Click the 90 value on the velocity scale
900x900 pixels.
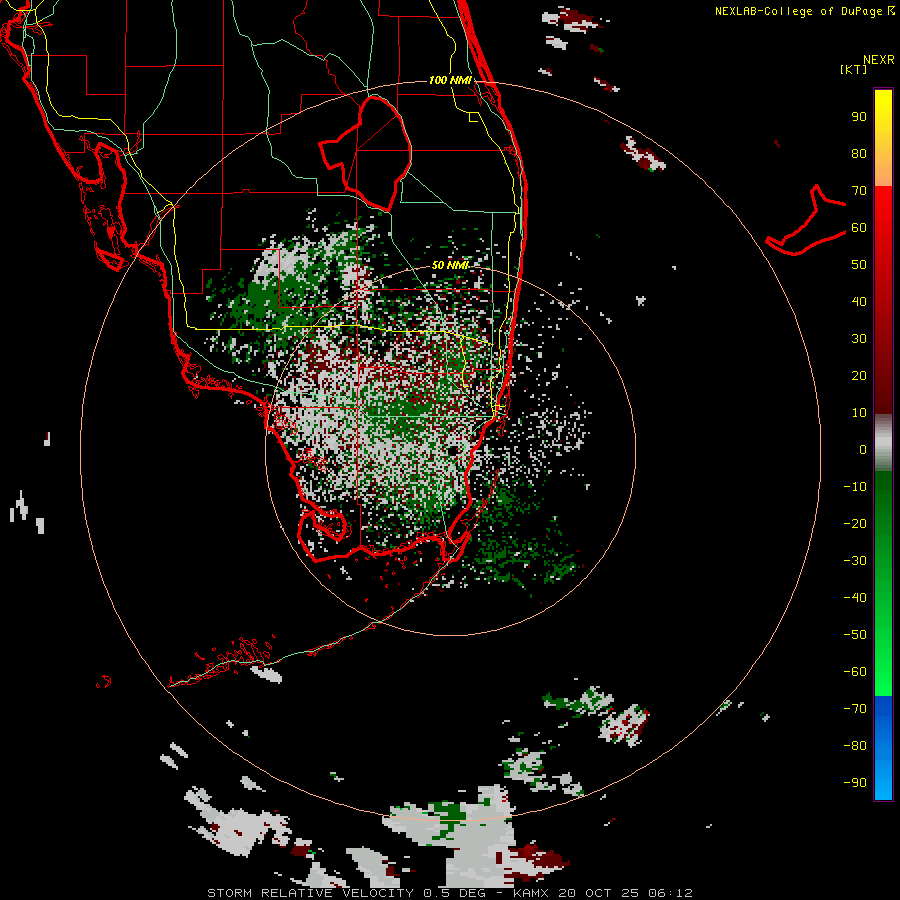[859, 117]
